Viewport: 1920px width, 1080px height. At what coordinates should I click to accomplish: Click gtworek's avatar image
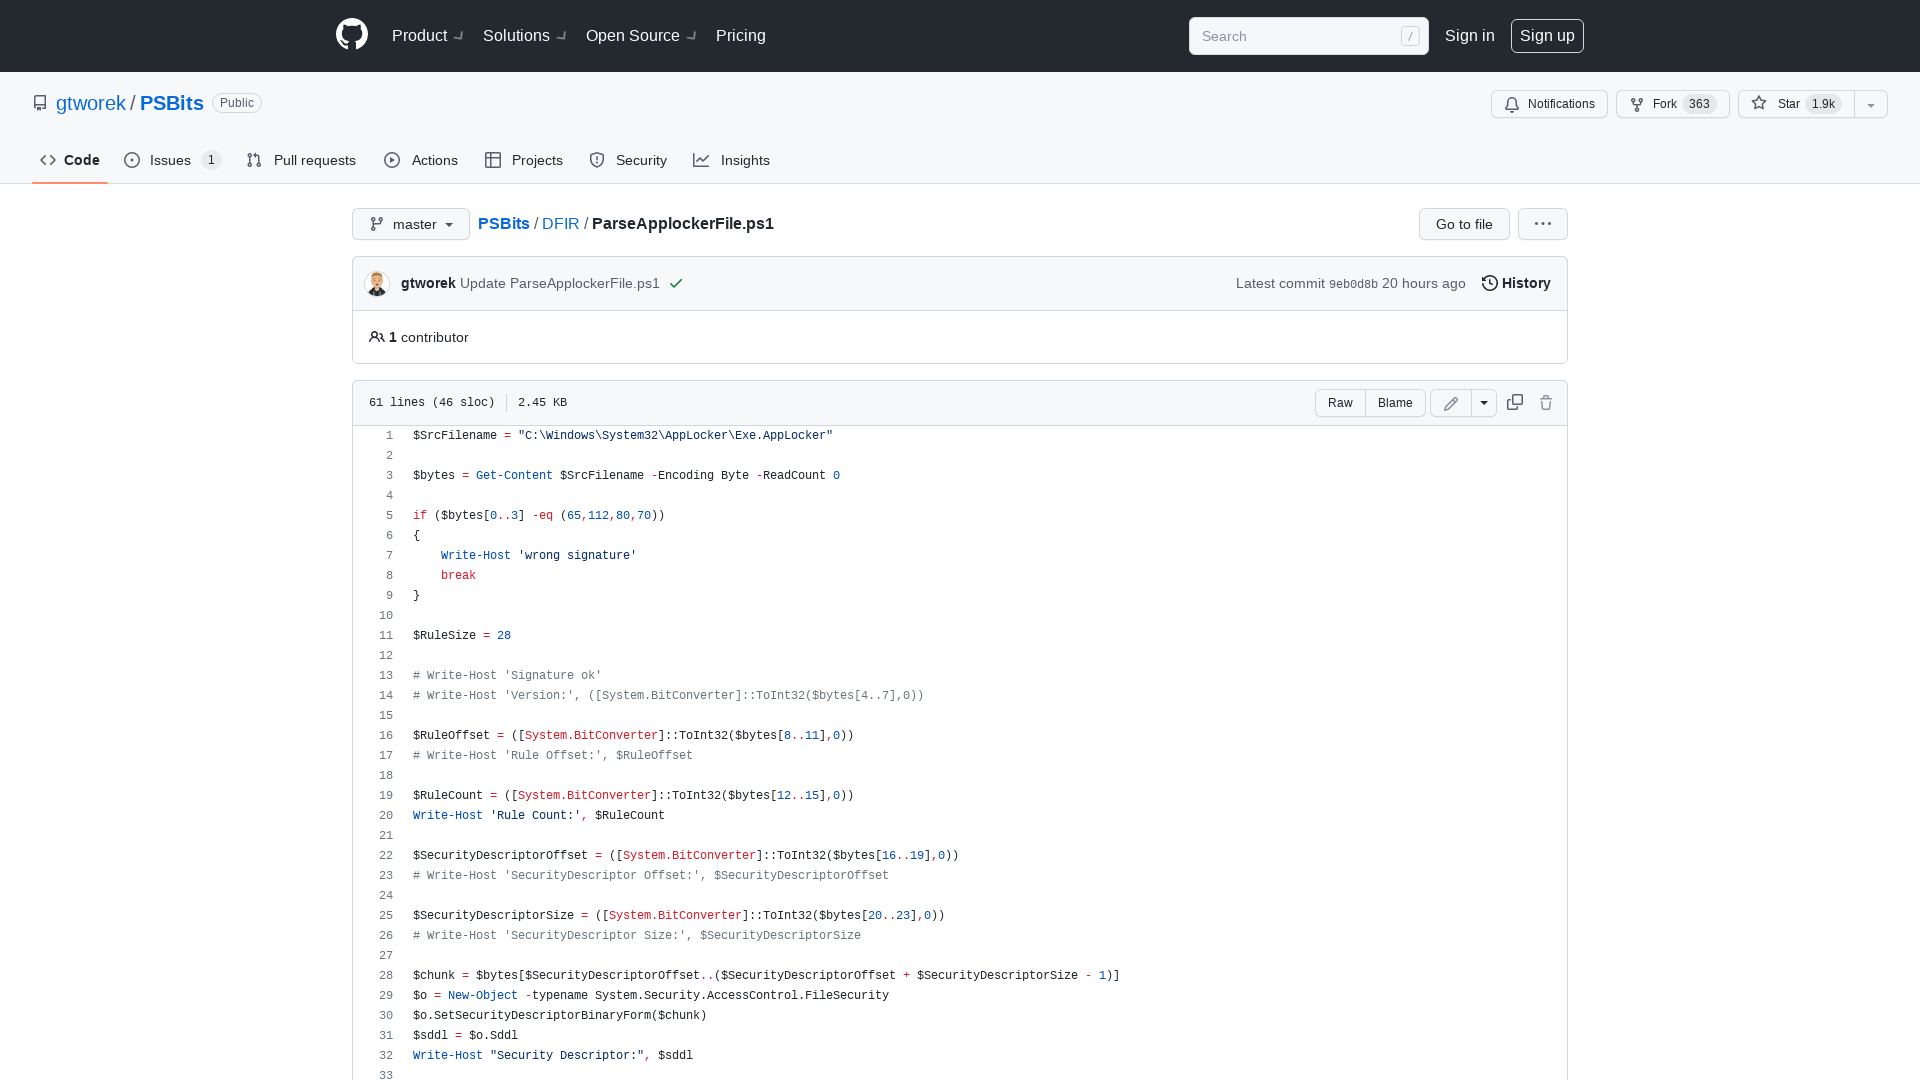tap(377, 283)
